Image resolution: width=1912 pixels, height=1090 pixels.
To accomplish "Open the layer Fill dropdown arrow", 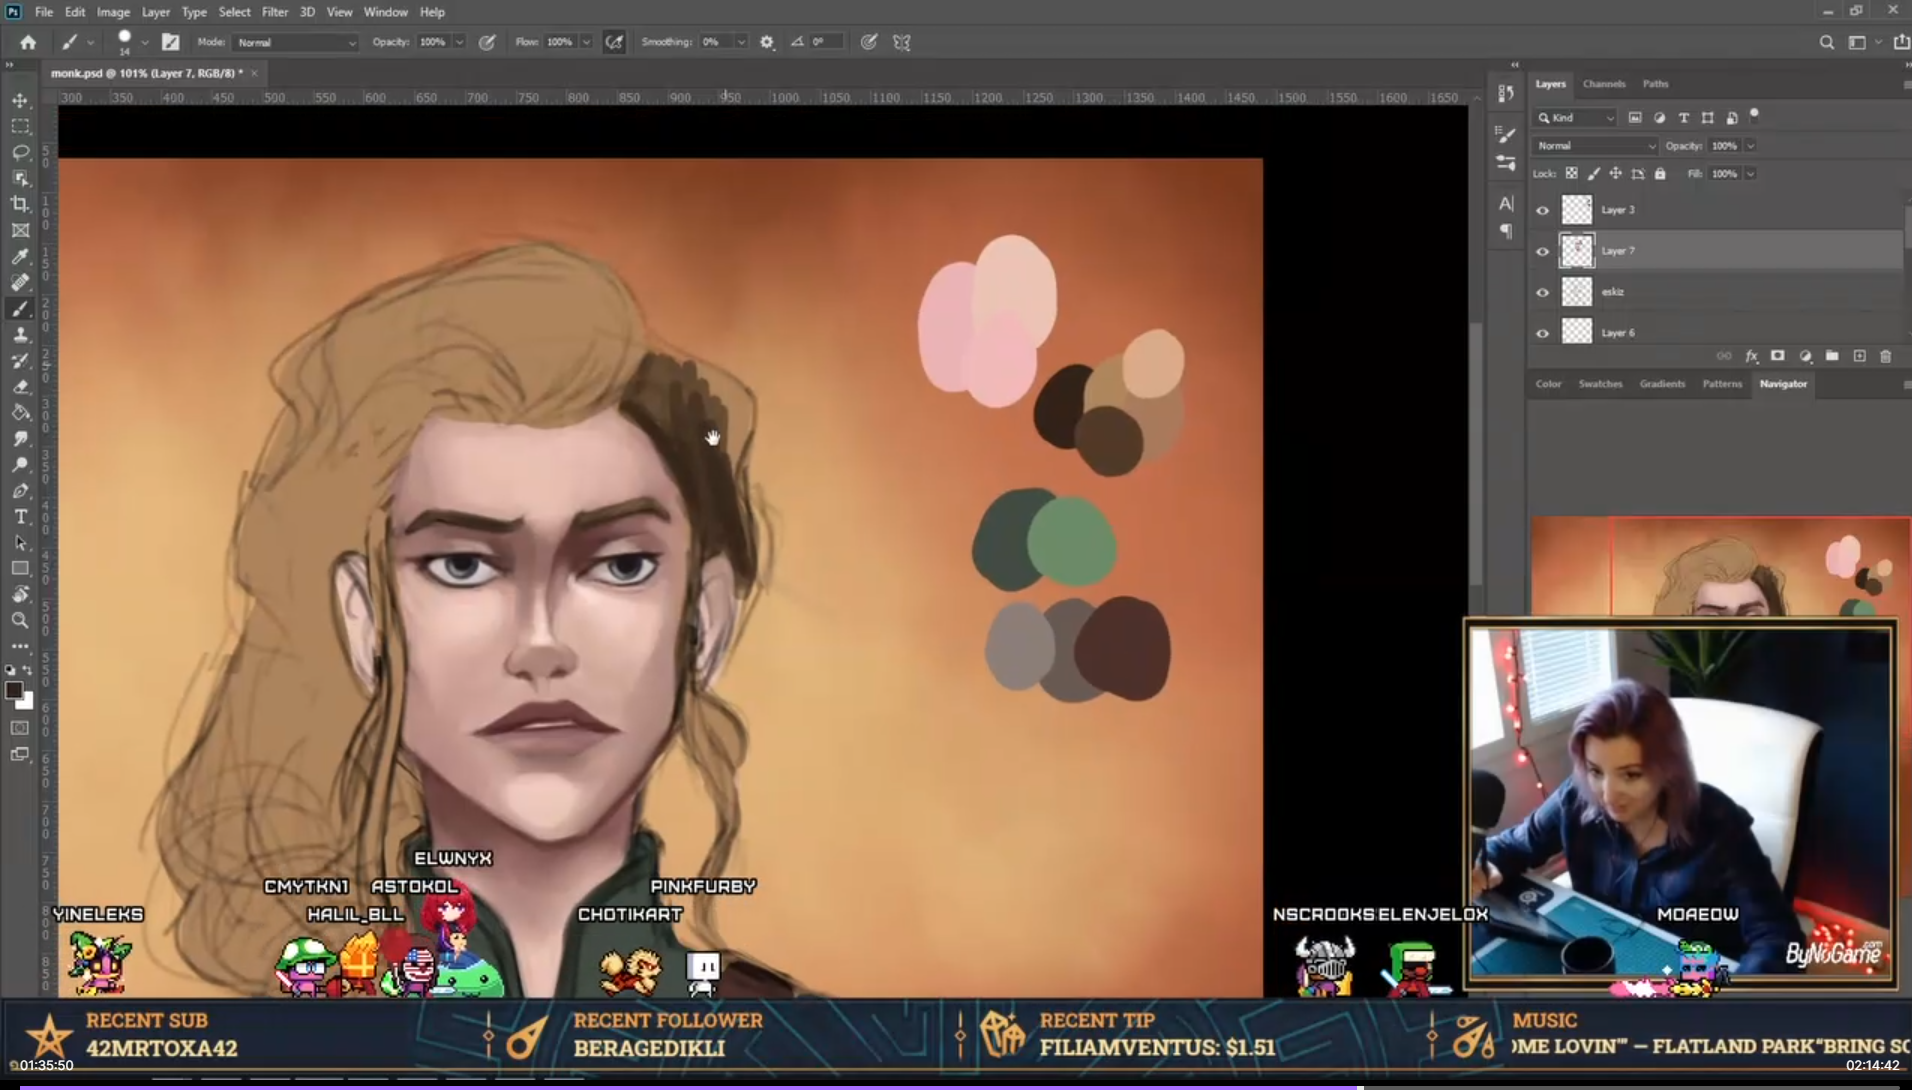I will tap(1750, 174).
